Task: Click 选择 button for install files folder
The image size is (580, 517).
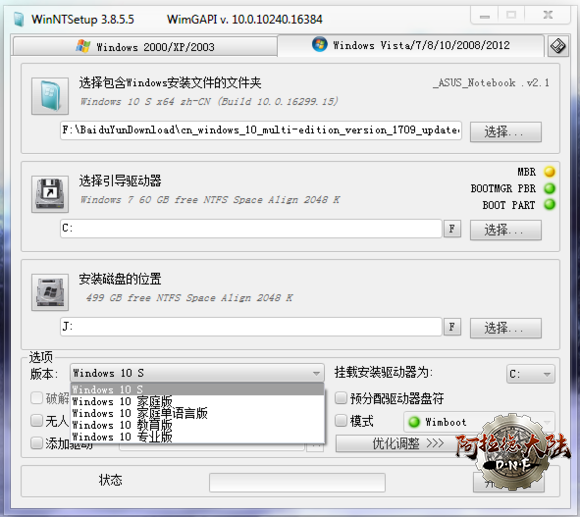Action: [506, 132]
